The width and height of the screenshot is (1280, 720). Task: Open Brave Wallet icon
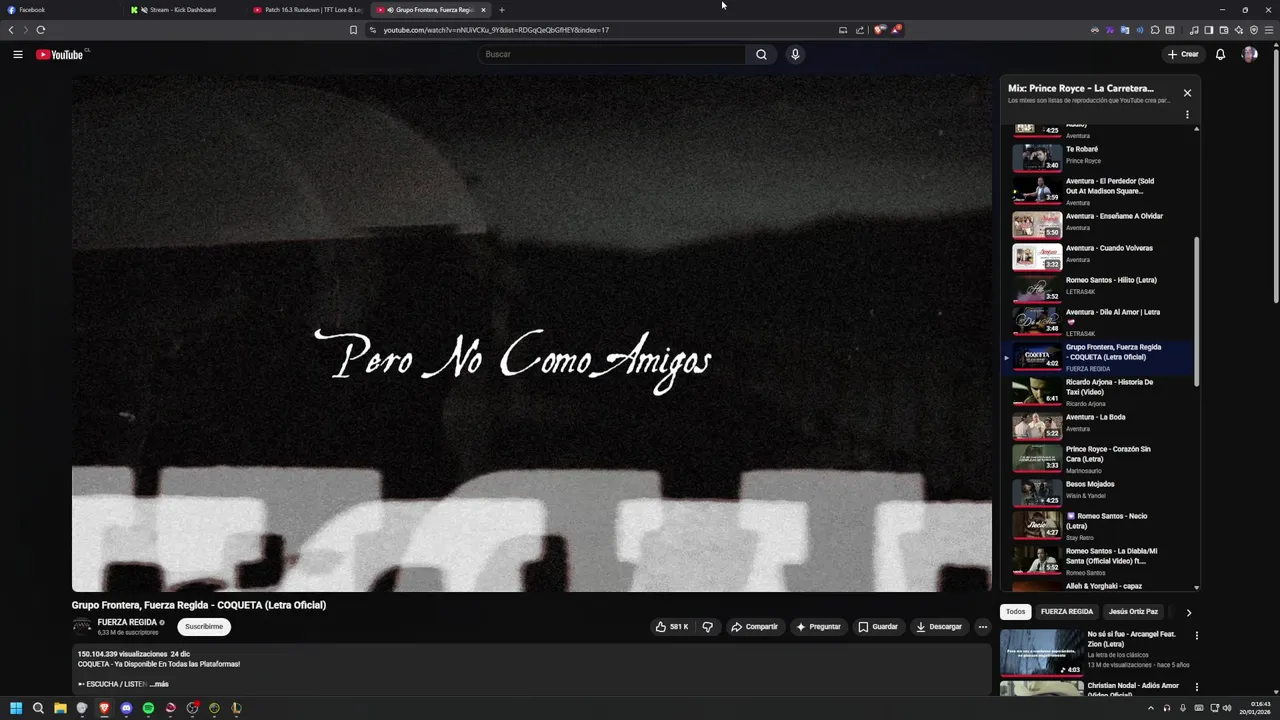[x=1224, y=30]
